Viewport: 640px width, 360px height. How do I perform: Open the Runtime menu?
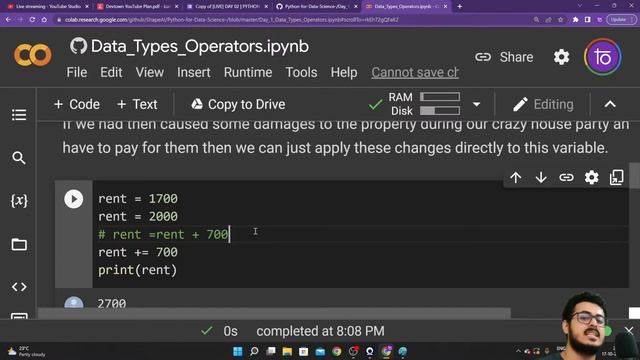point(248,72)
